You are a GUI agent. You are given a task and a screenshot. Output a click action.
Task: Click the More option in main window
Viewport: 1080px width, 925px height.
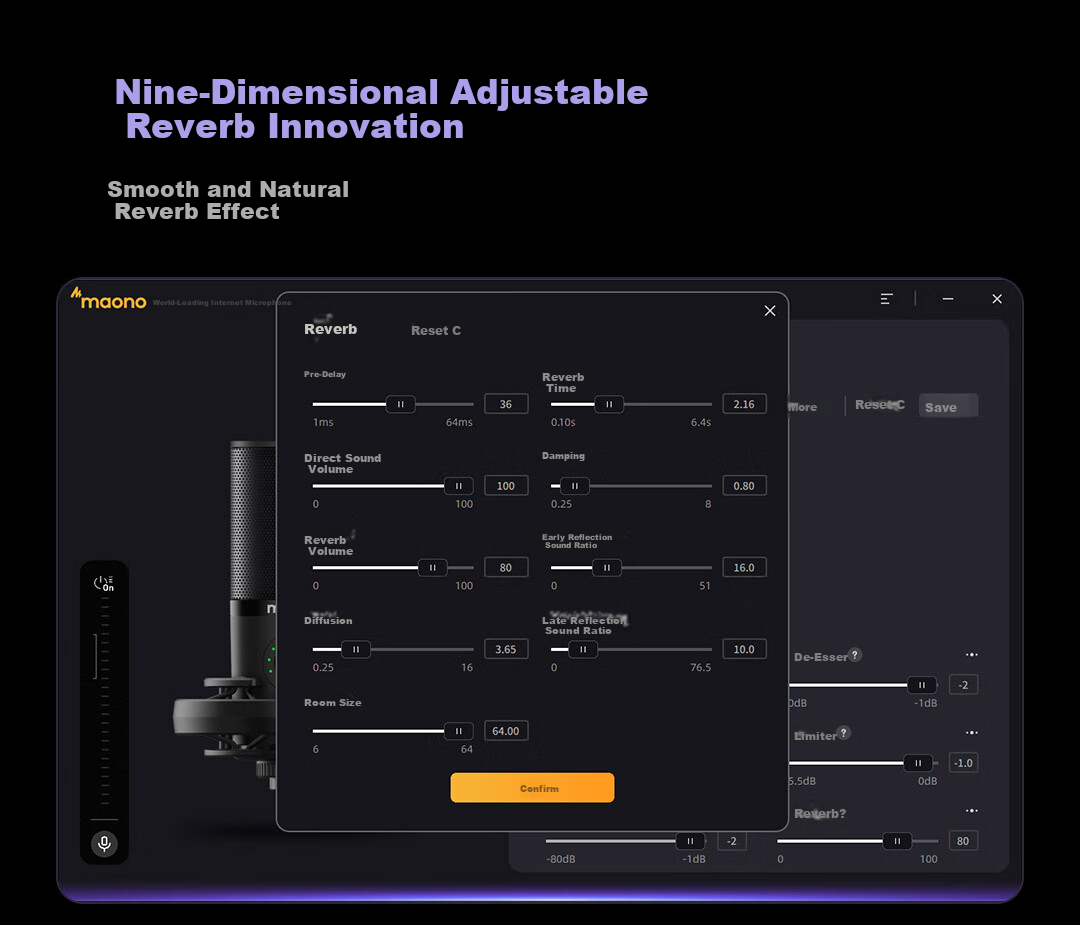802,407
